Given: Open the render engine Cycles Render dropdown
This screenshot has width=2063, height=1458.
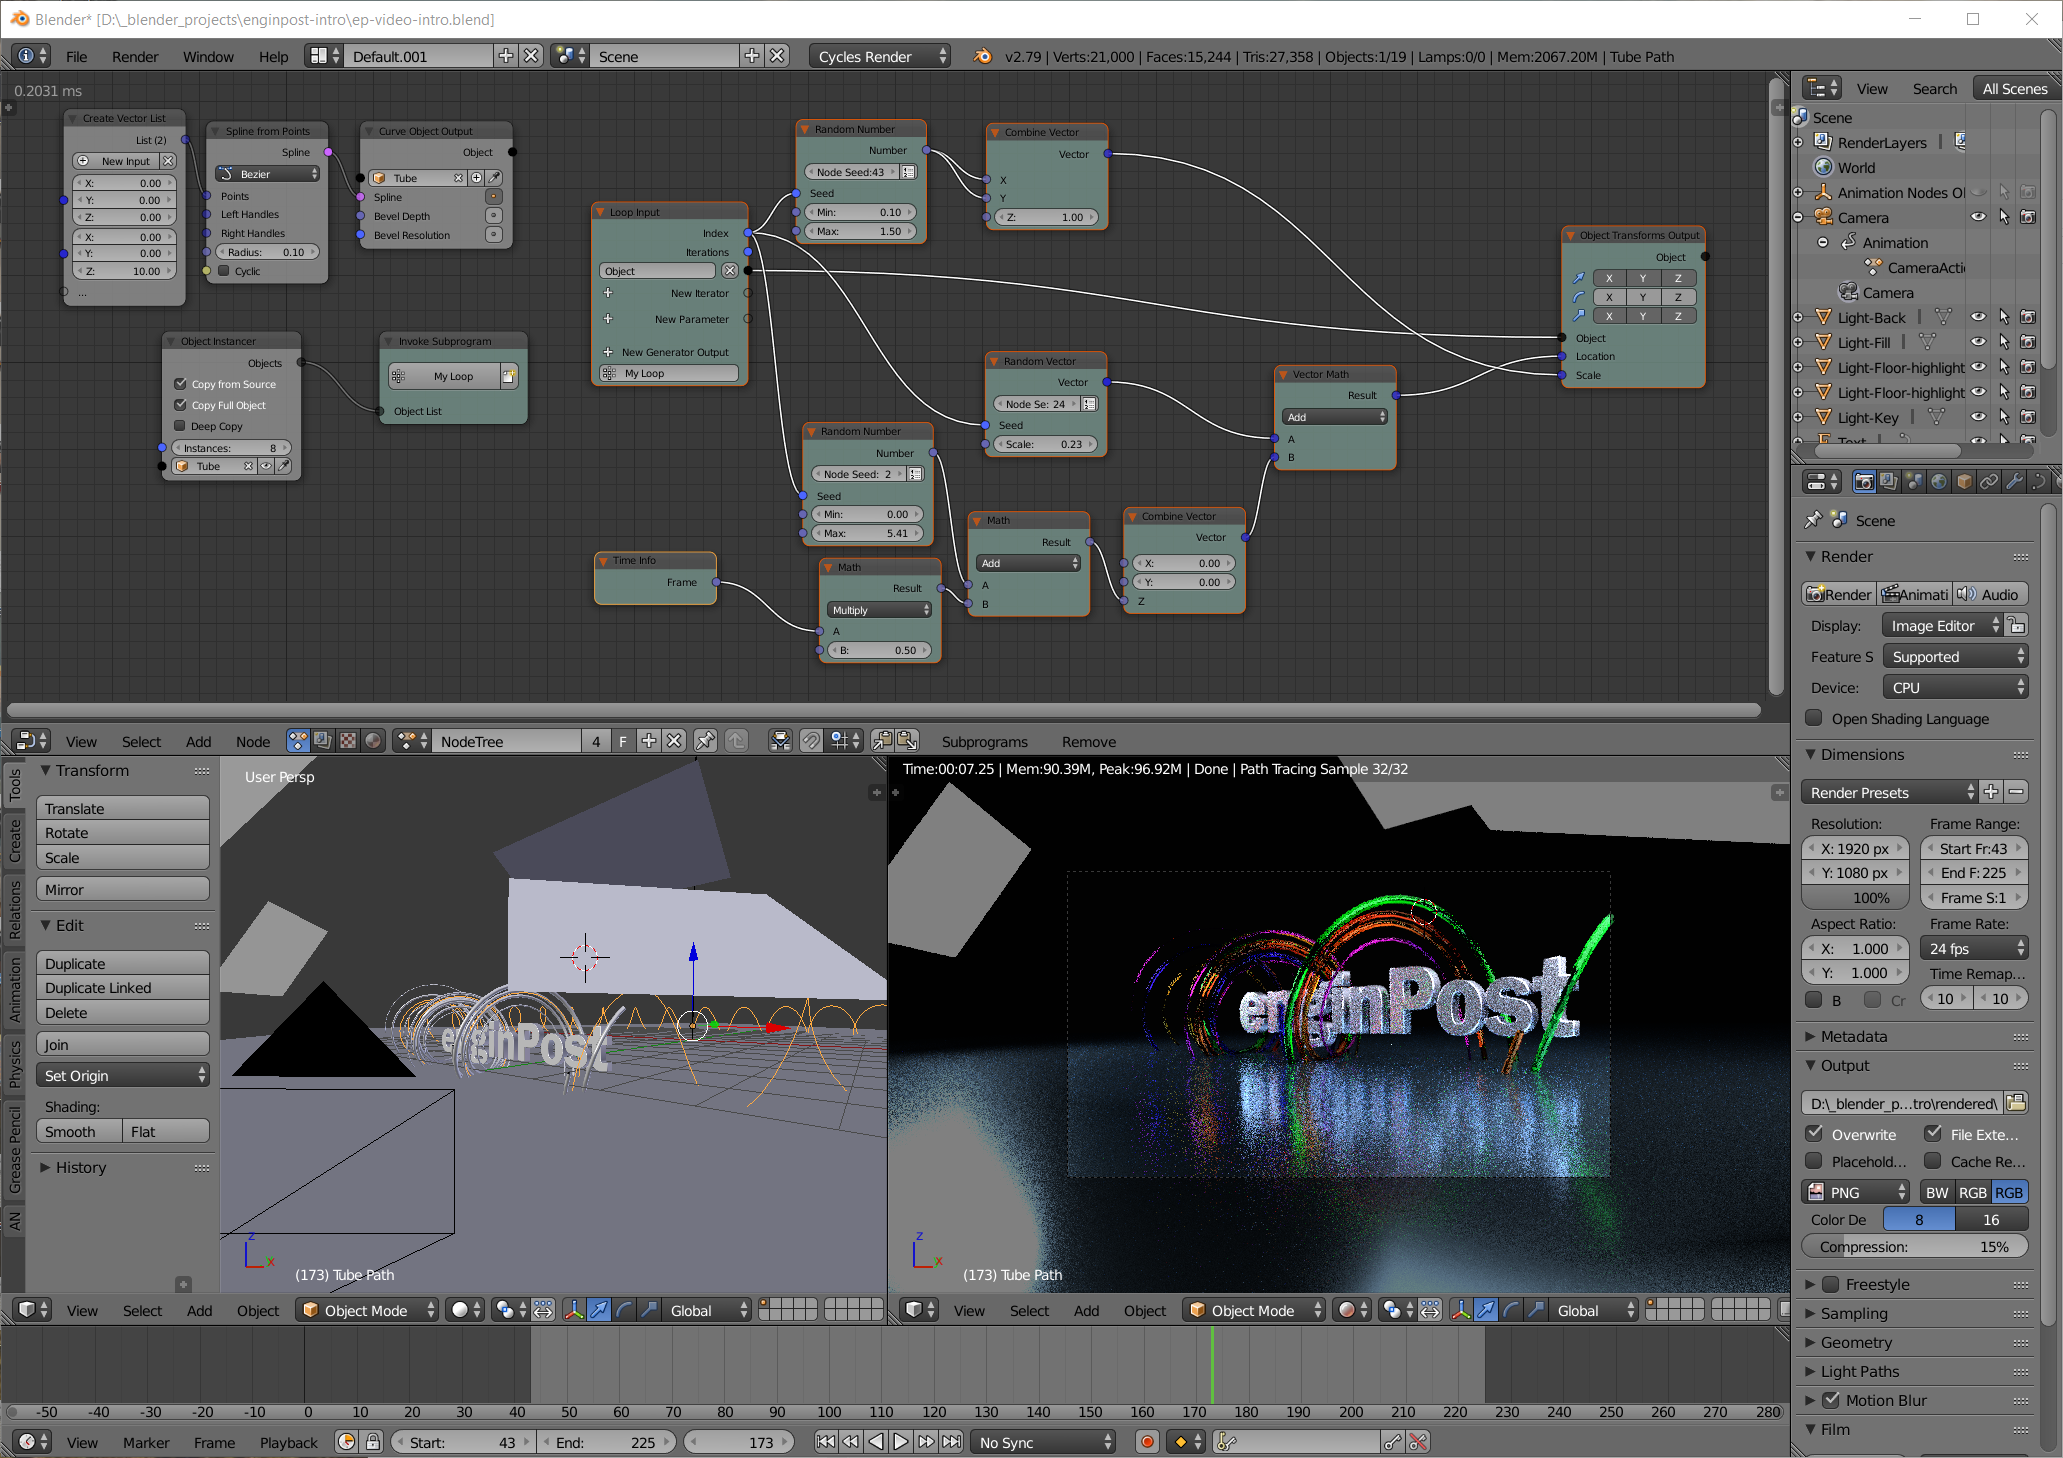Looking at the screenshot, I should pos(880,56).
